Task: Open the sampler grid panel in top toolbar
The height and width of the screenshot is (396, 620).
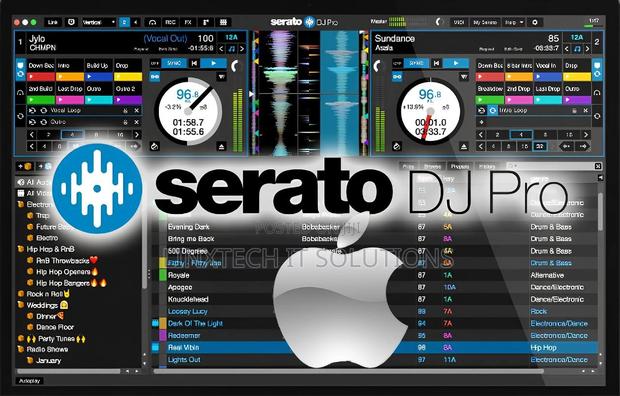Action: pos(223,22)
